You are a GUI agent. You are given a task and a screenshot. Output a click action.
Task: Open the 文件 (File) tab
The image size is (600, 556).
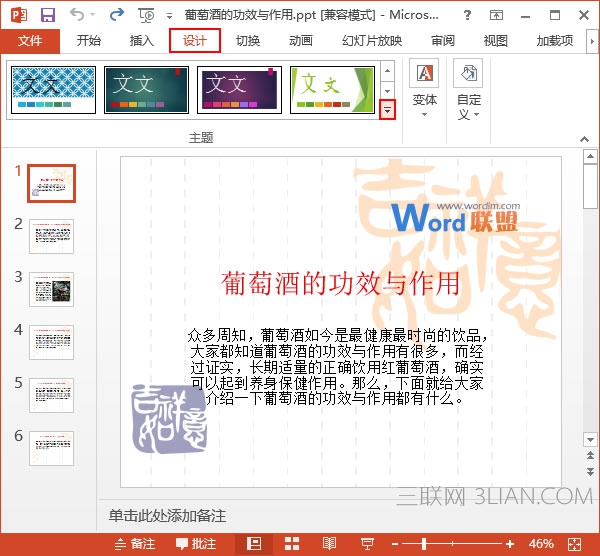tap(30, 41)
